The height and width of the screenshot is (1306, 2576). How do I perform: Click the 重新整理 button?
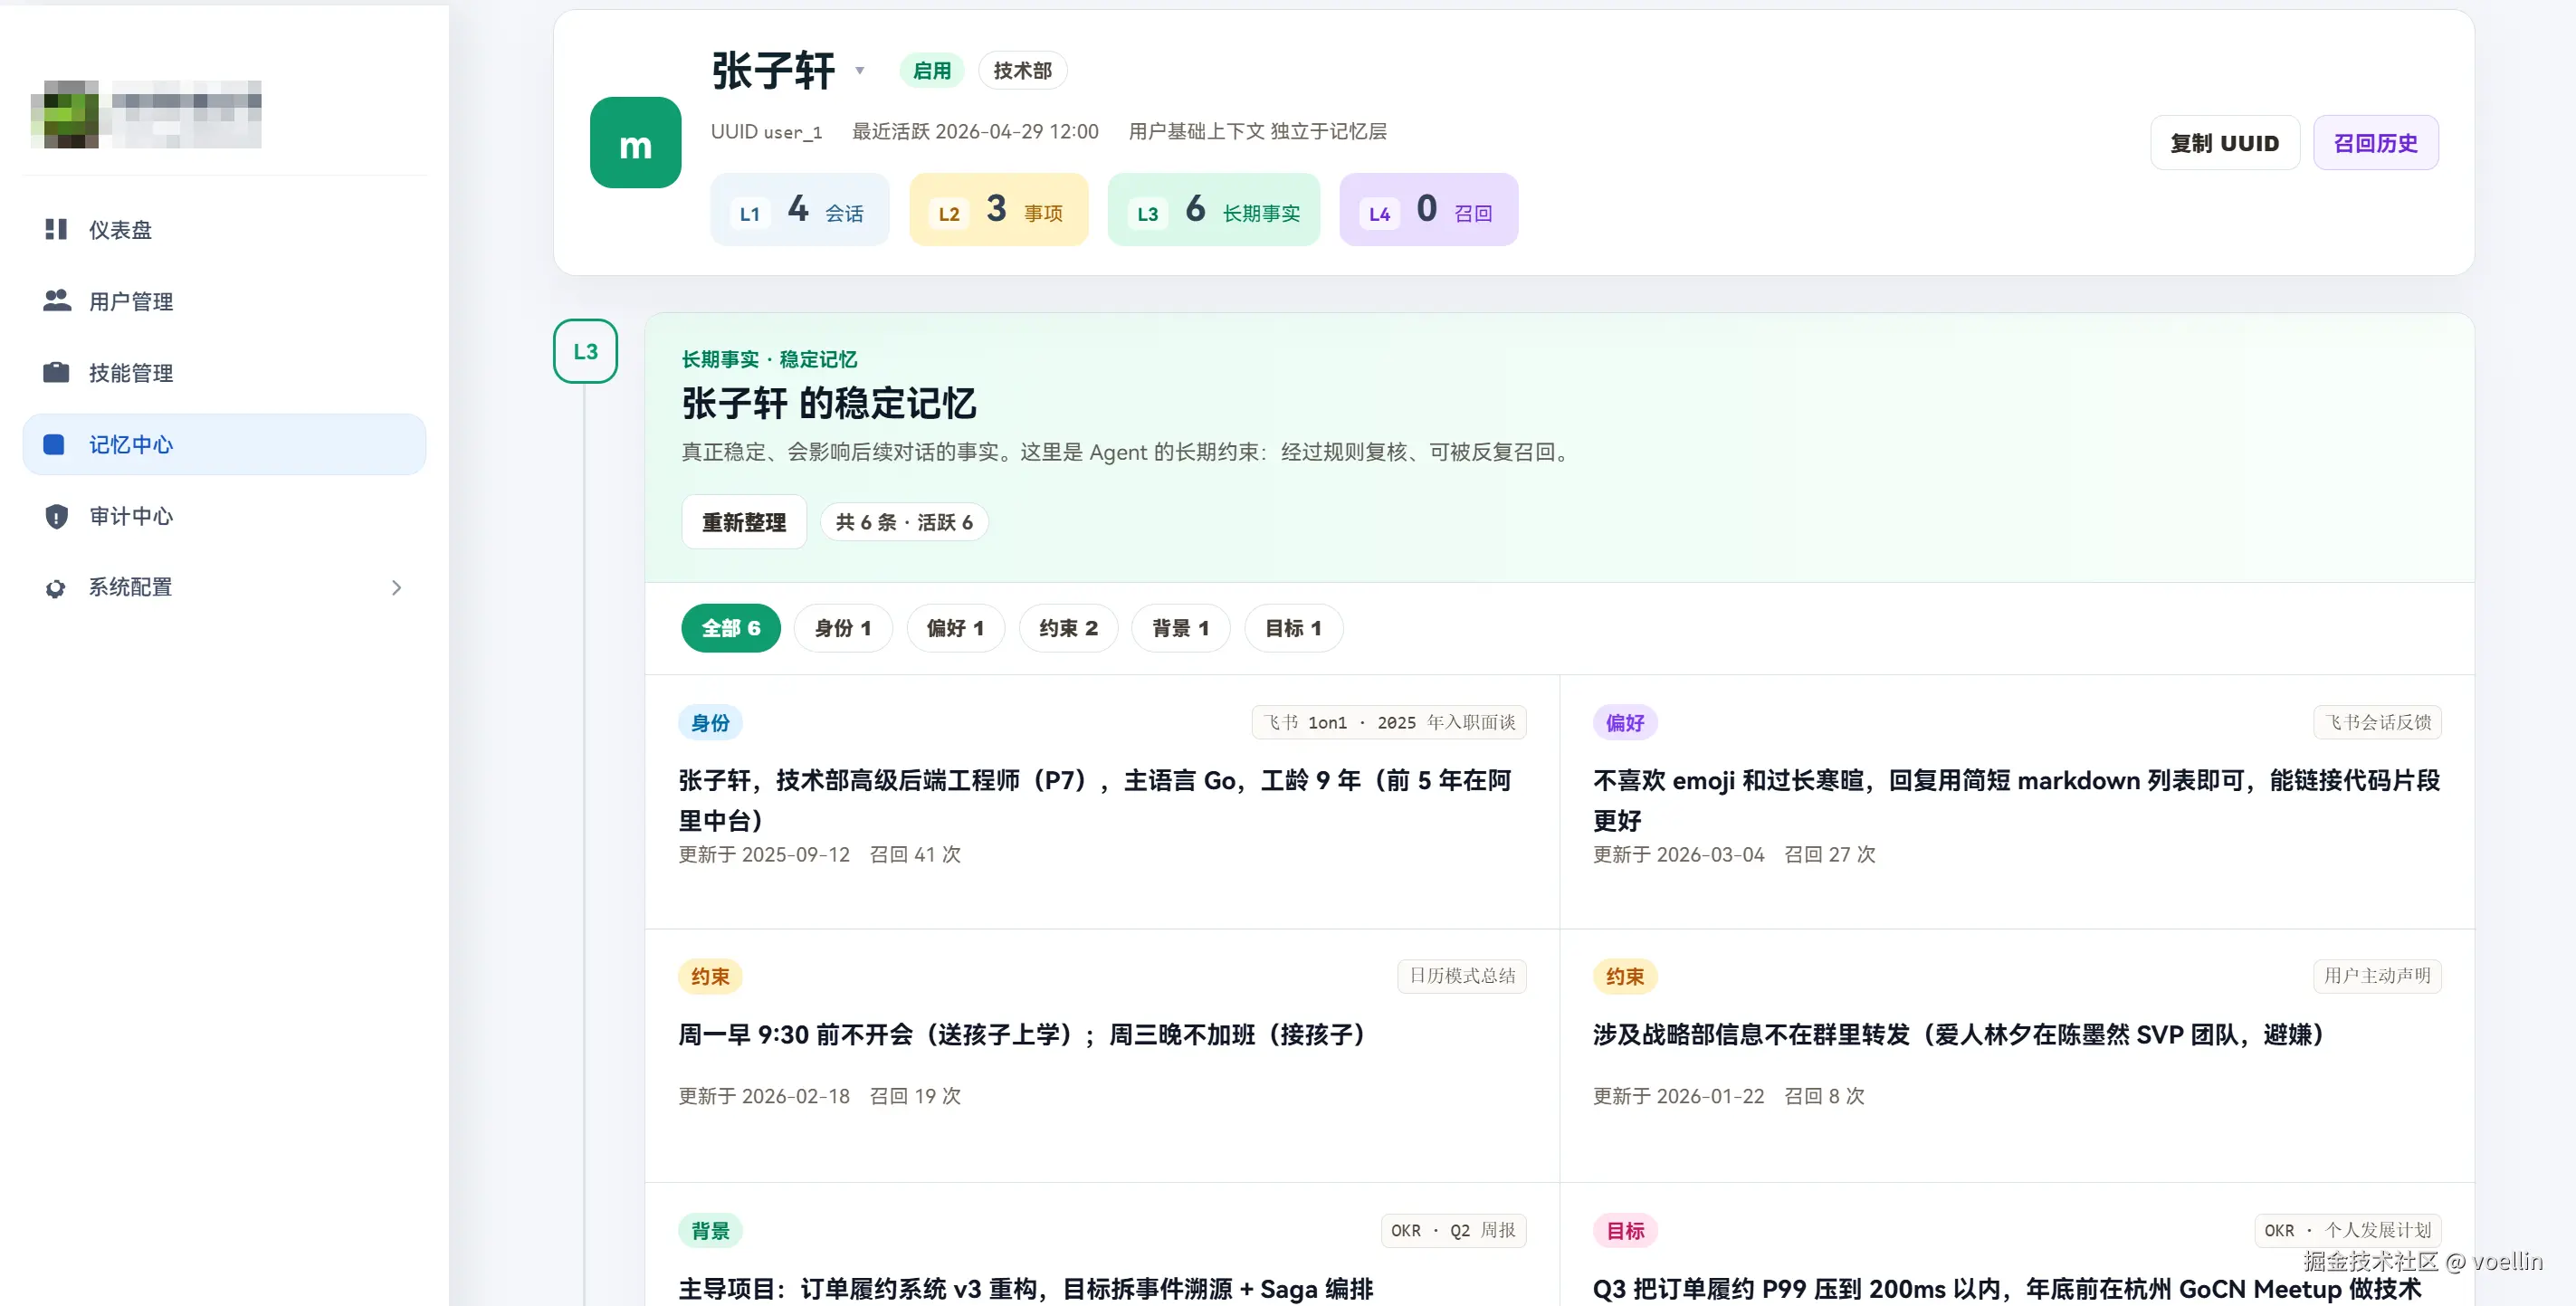pyautogui.click(x=743, y=522)
